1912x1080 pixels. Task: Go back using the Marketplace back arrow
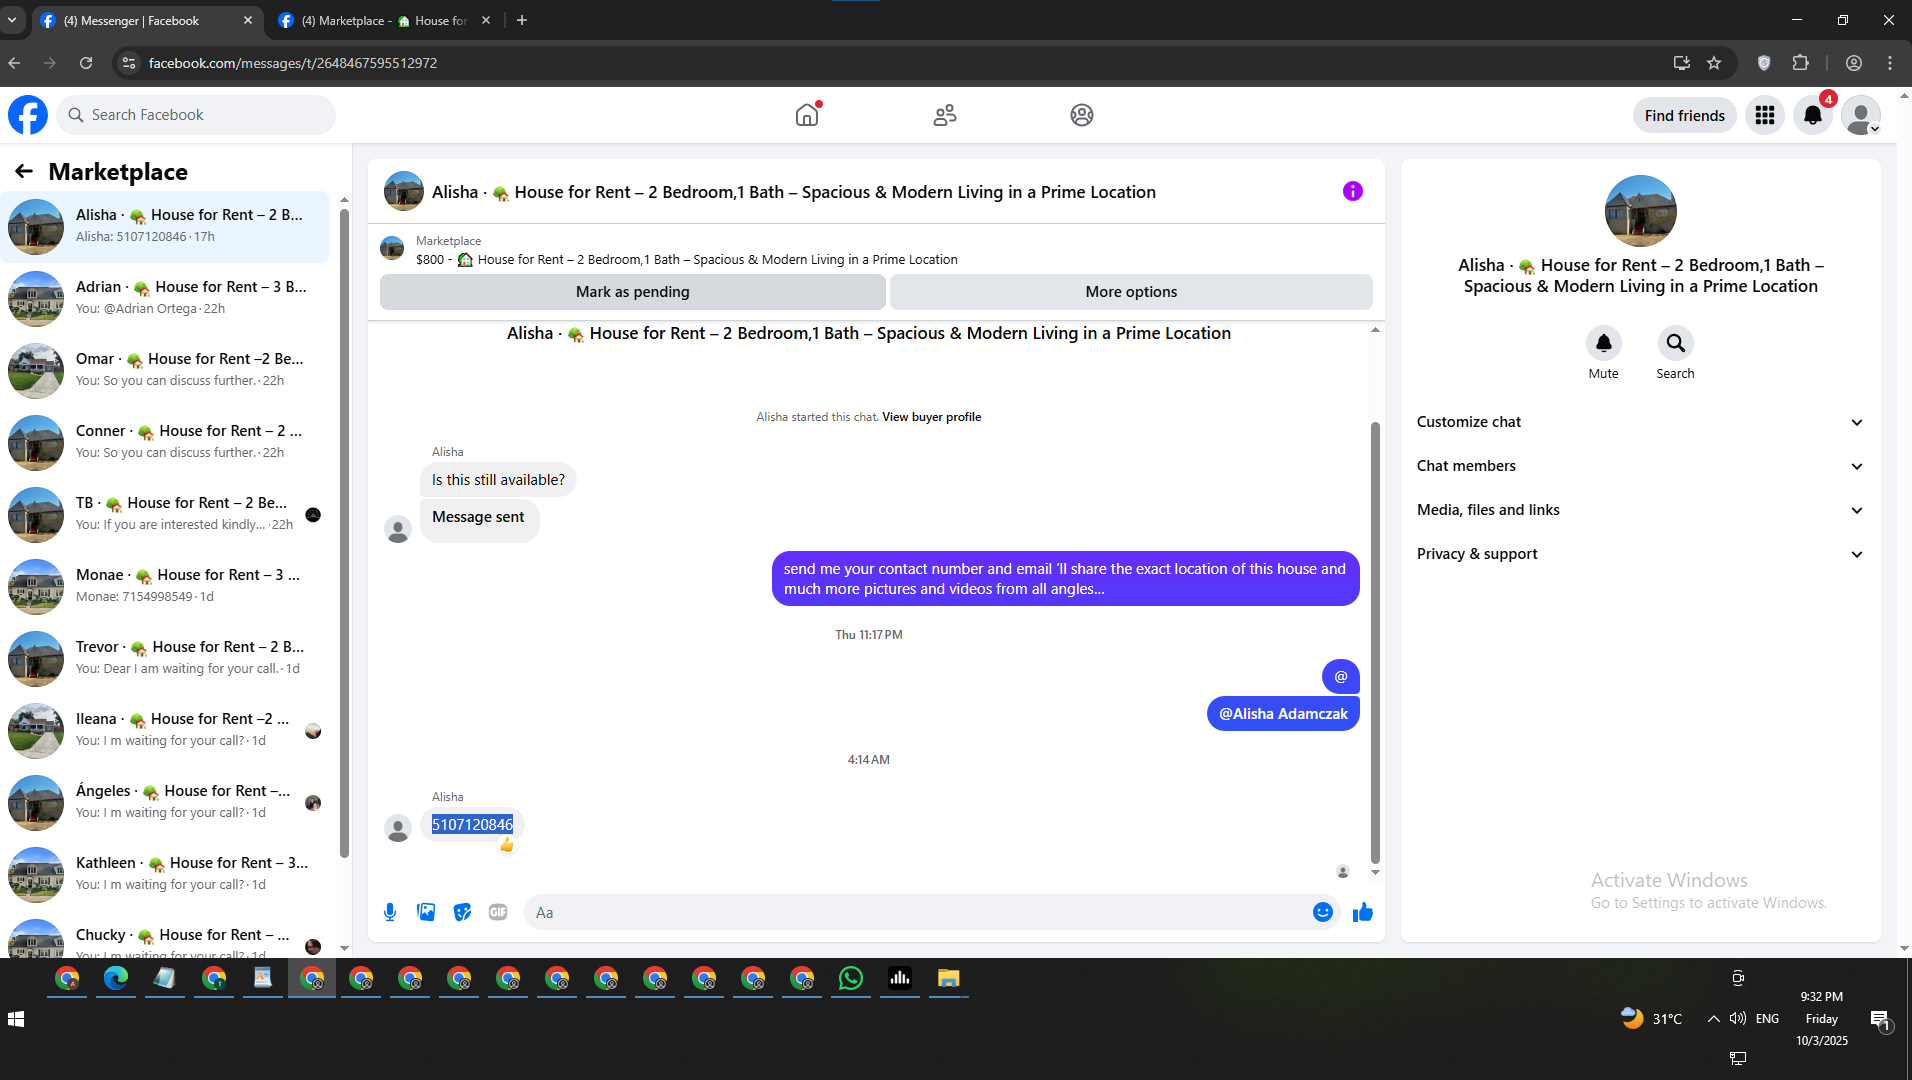coord(24,172)
